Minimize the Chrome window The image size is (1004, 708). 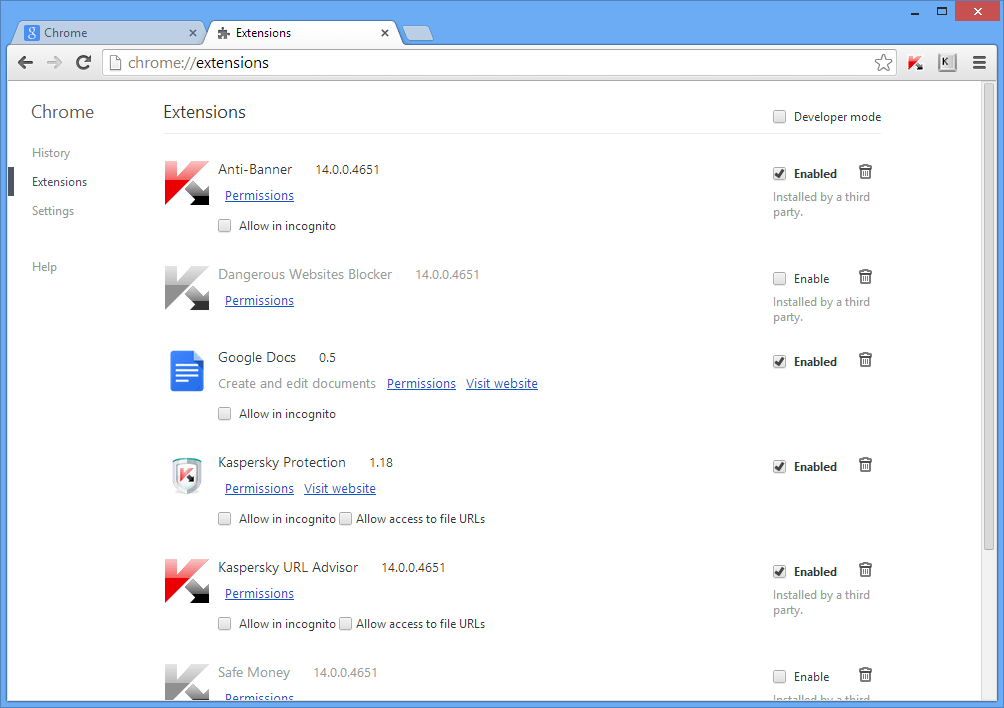pos(915,12)
